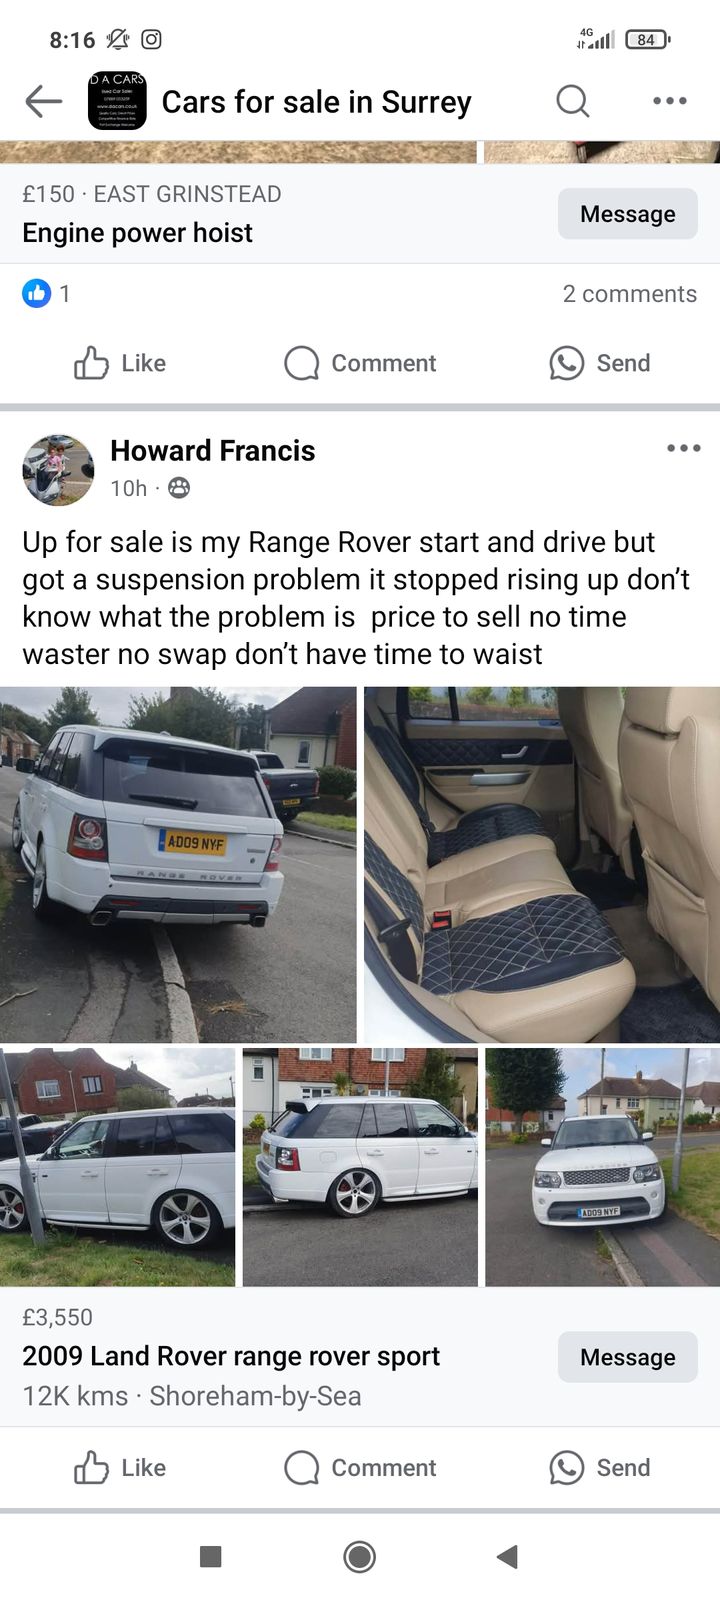Comment on the Range Rover sport listing
Image resolution: width=720 pixels, height=1600 pixels.
pyautogui.click(x=360, y=1468)
